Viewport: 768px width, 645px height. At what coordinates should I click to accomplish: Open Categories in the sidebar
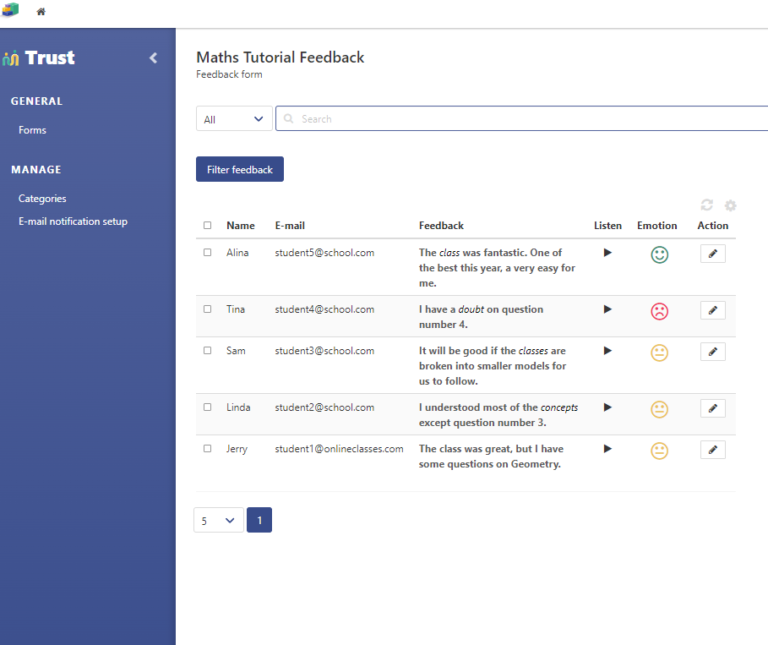coord(42,199)
